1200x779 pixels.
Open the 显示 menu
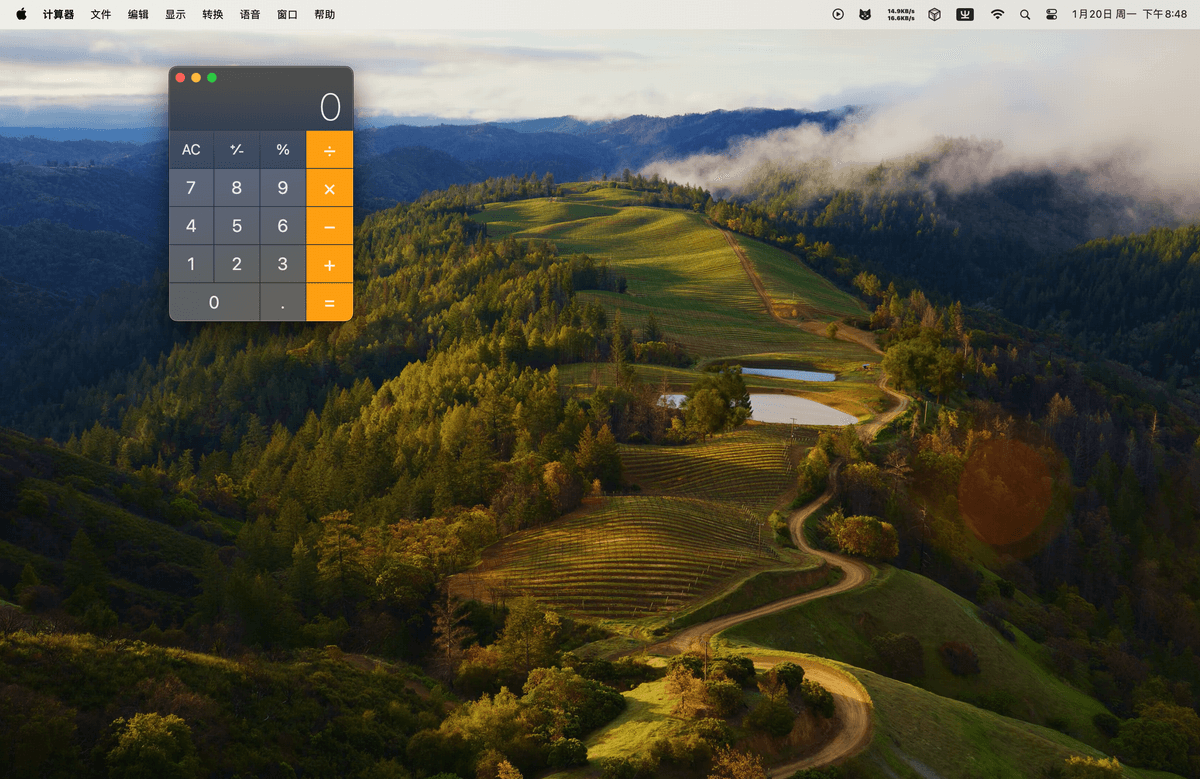pos(175,15)
